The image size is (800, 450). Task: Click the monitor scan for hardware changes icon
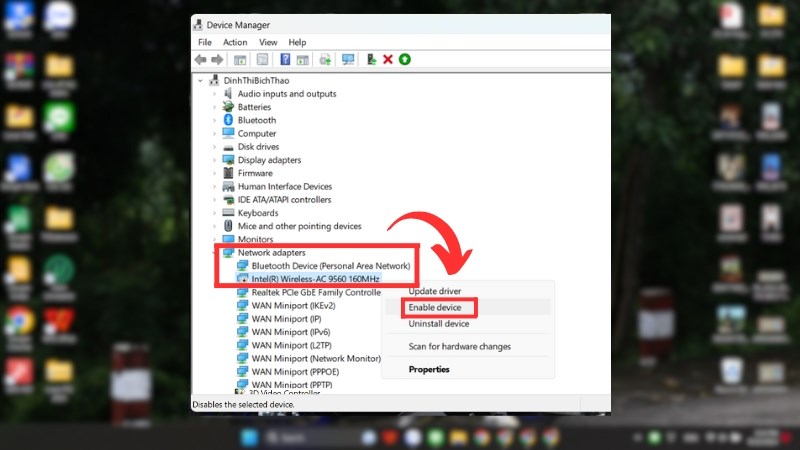[348, 60]
